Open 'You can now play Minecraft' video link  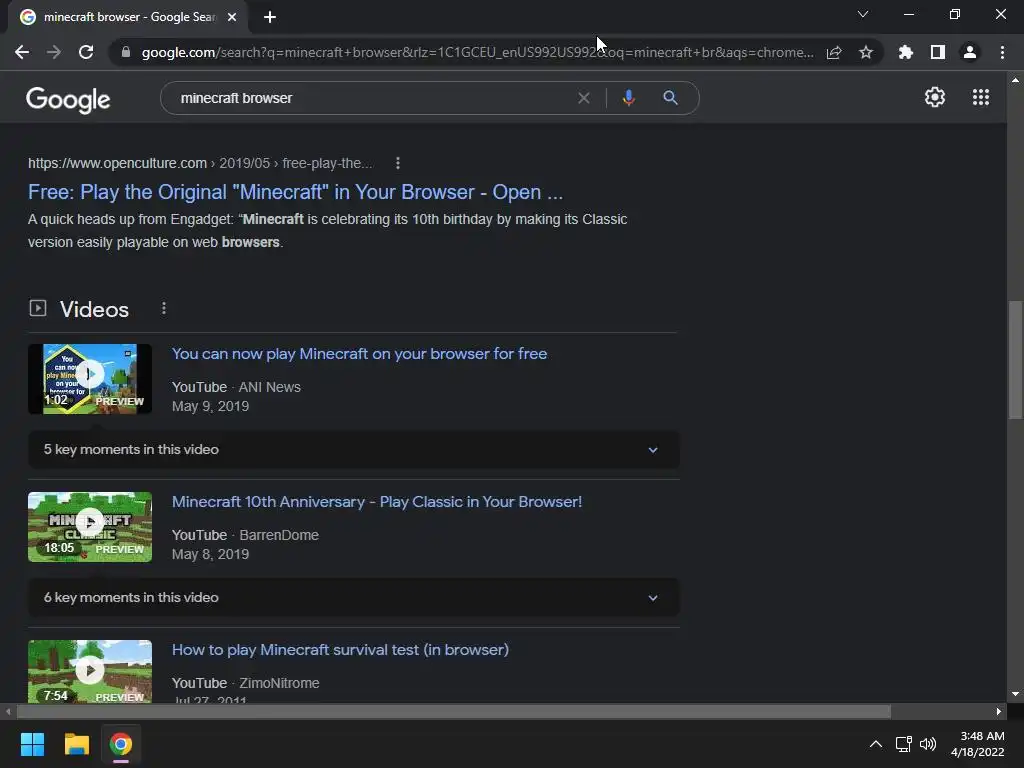coord(359,354)
